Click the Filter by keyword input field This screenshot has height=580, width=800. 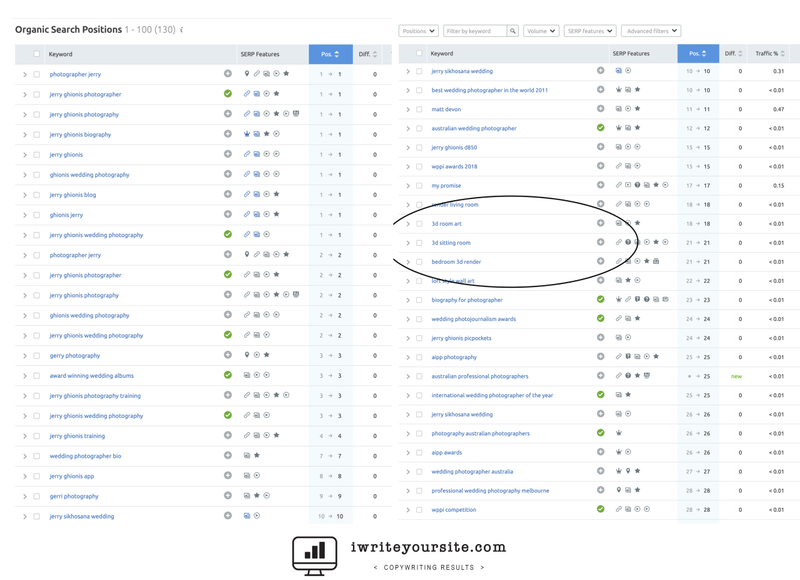pos(475,31)
